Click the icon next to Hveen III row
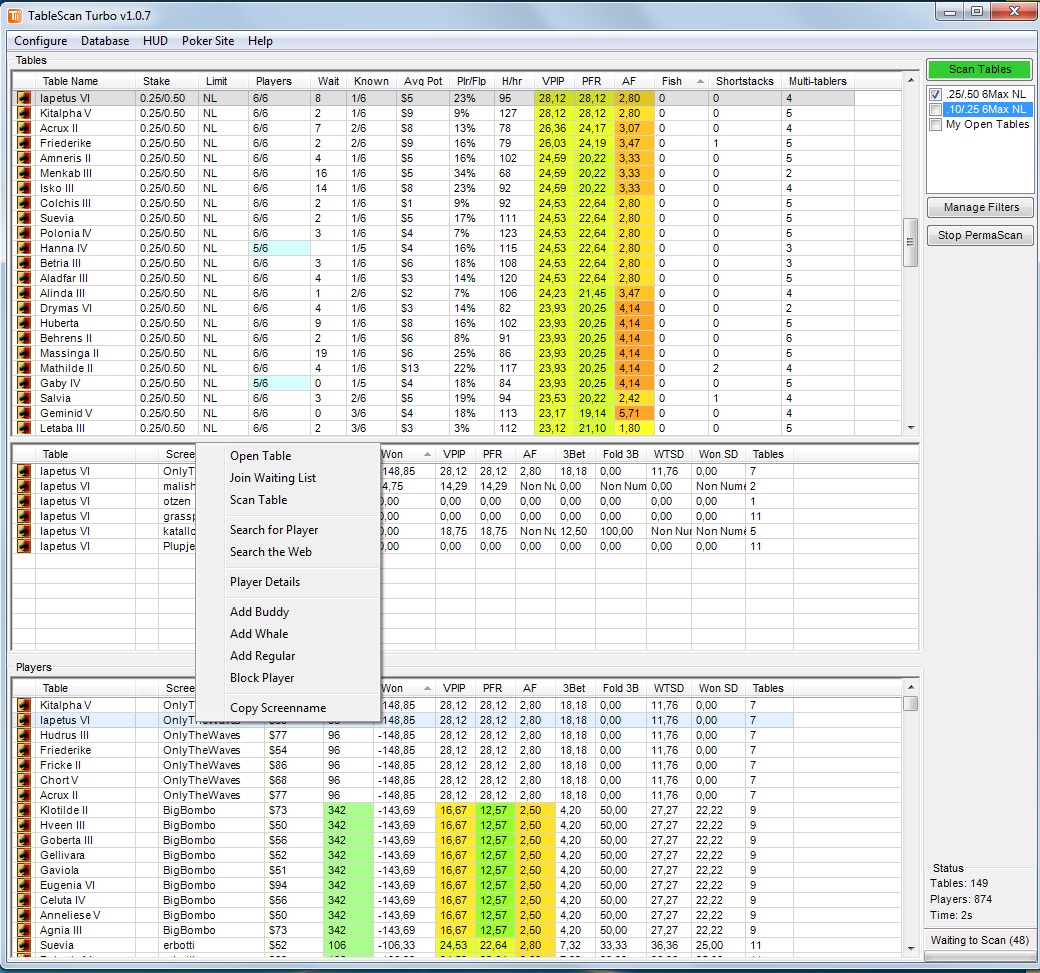Viewport: 1040px width, 973px height. (25, 825)
